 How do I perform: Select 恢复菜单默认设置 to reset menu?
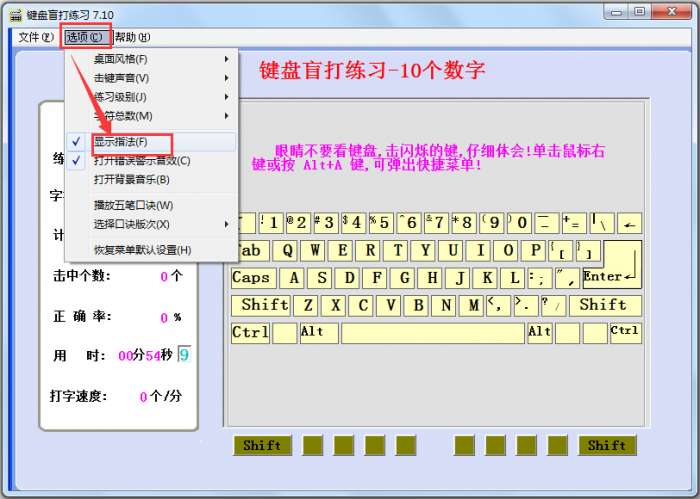click(x=142, y=250)
